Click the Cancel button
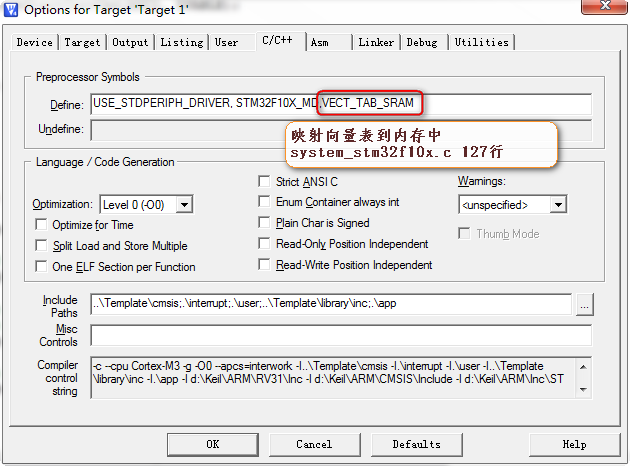630x466 pixels. coord(315,444)
